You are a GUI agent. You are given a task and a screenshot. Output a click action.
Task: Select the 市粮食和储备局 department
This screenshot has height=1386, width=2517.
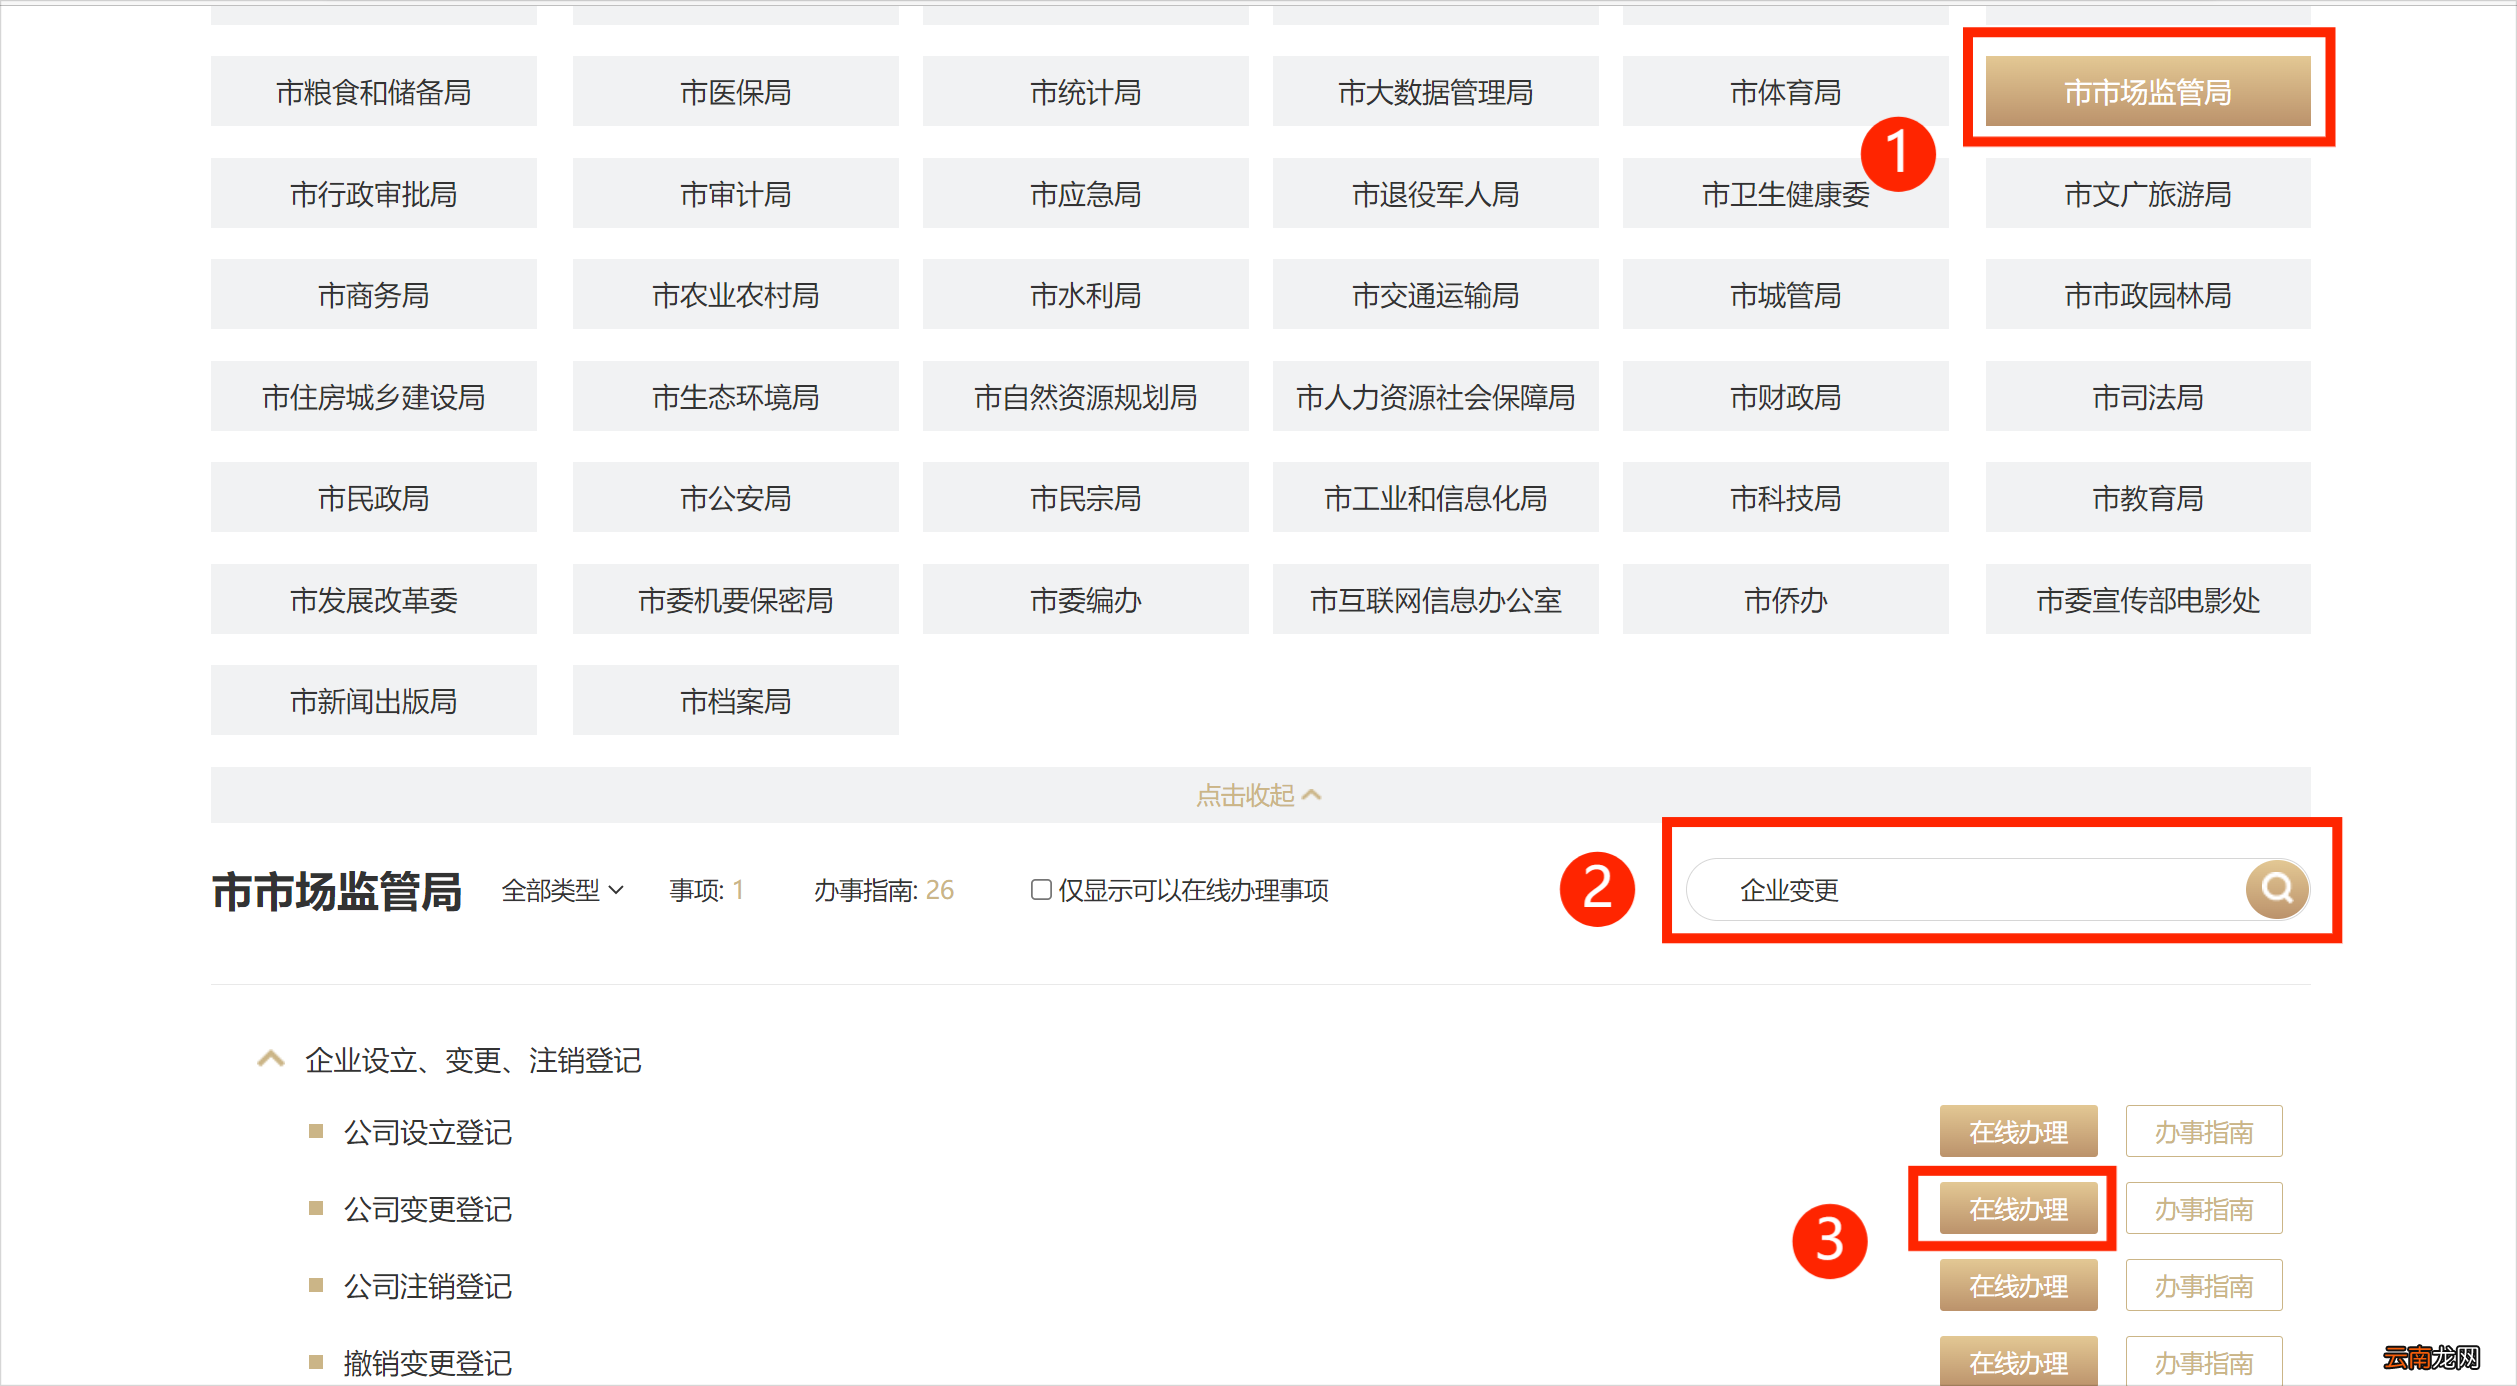pos(374,91)
